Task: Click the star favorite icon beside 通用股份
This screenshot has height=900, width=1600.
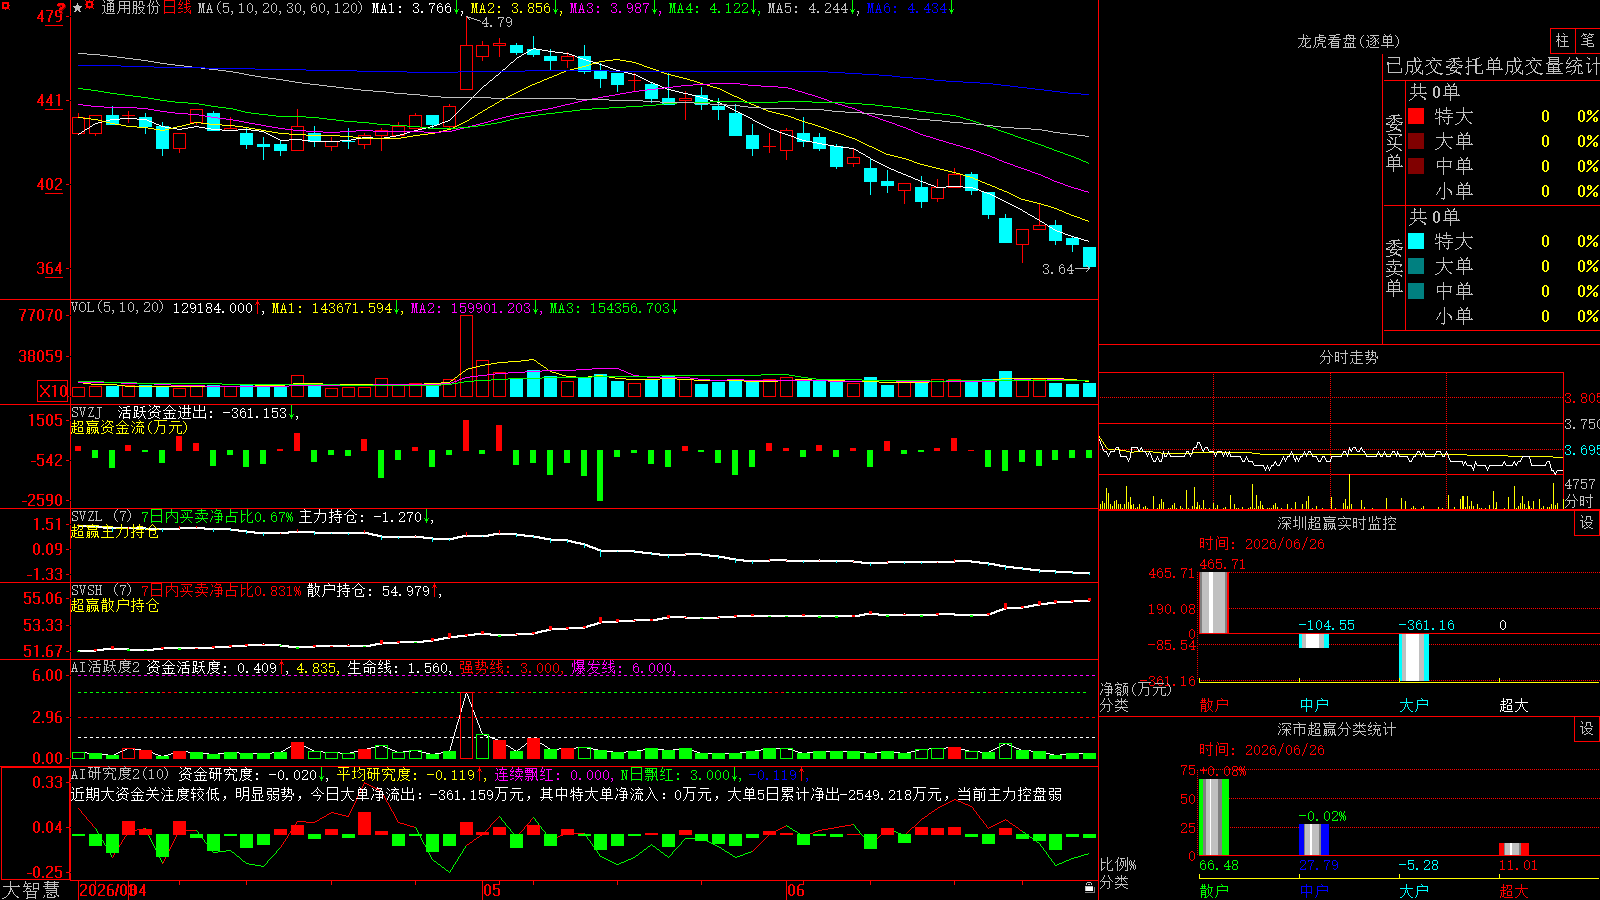Action: pyautogui.click(x=78, y=8)
